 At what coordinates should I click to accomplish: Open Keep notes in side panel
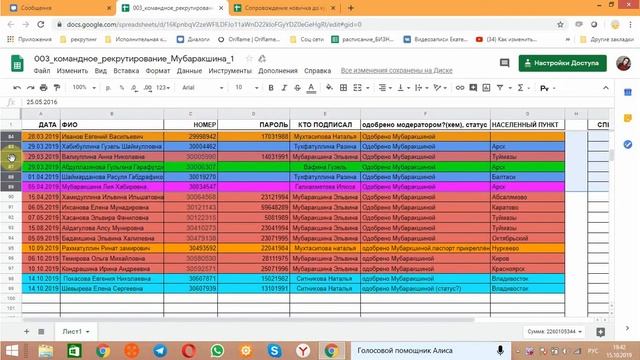click(x=628, y=118)
